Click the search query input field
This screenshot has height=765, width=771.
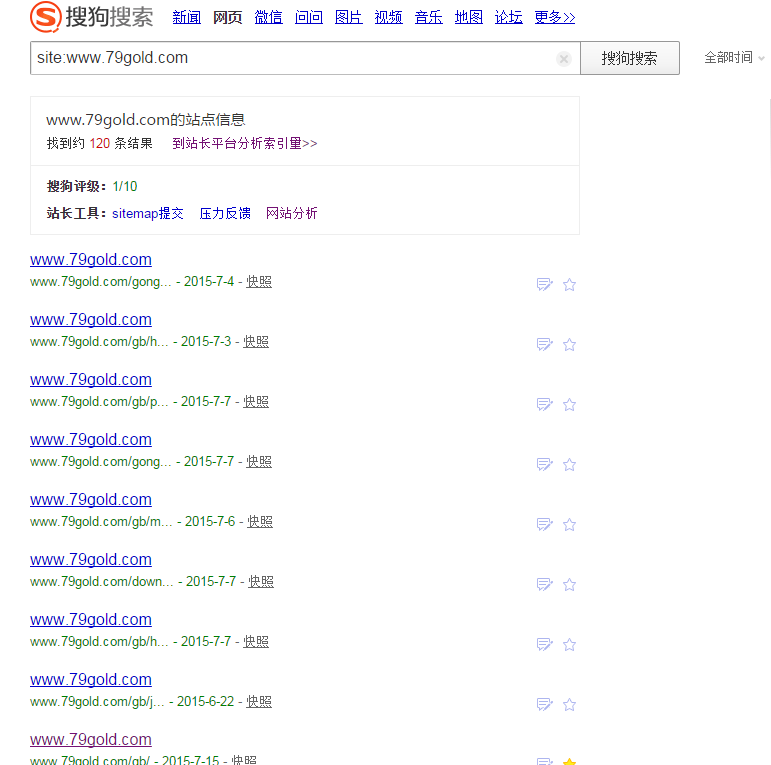(290, 58)
